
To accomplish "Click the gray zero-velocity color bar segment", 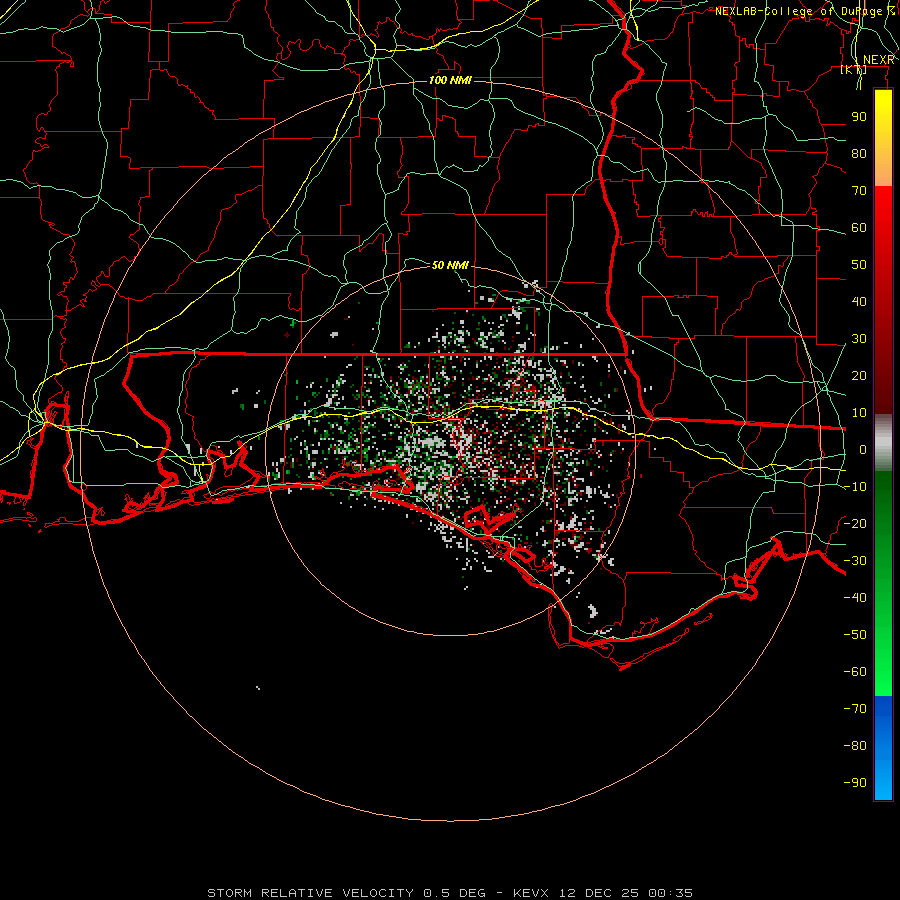I will click(883, 443).
